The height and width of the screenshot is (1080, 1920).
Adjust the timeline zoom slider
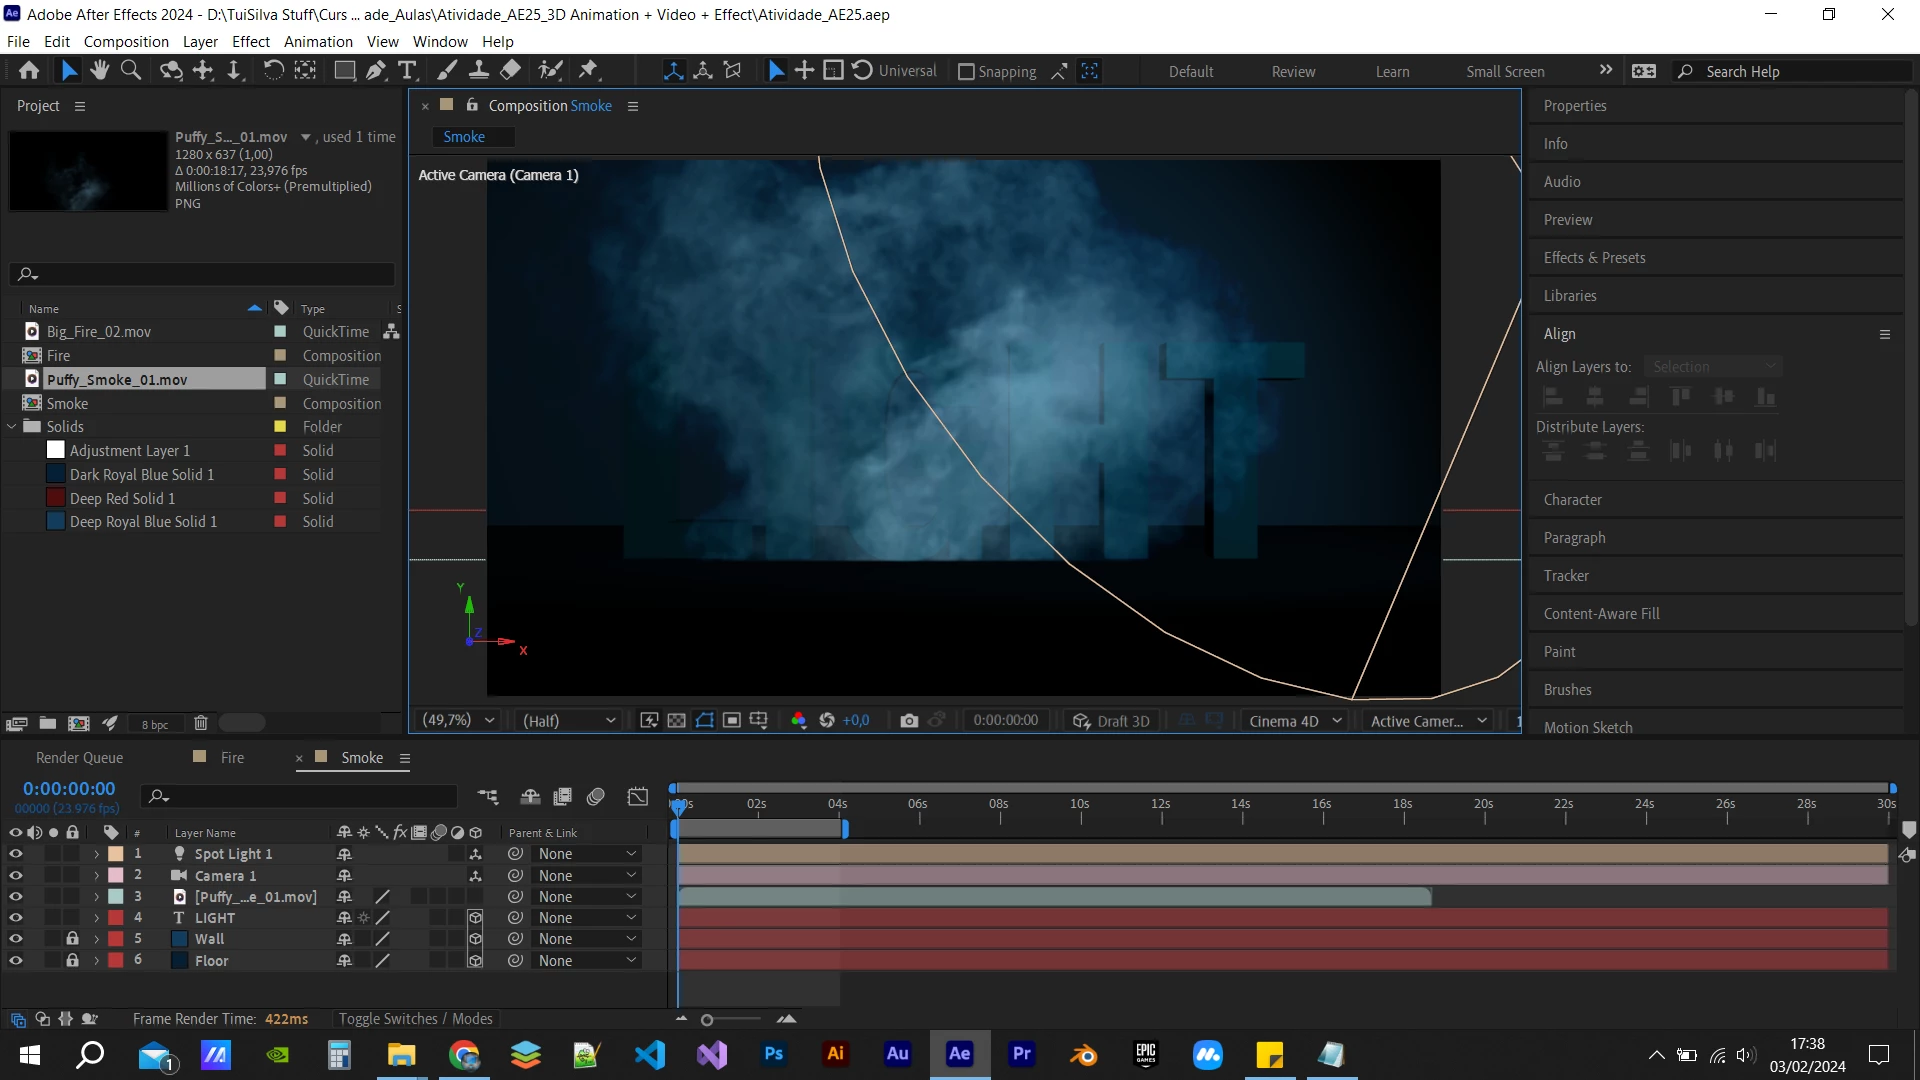707,1020
